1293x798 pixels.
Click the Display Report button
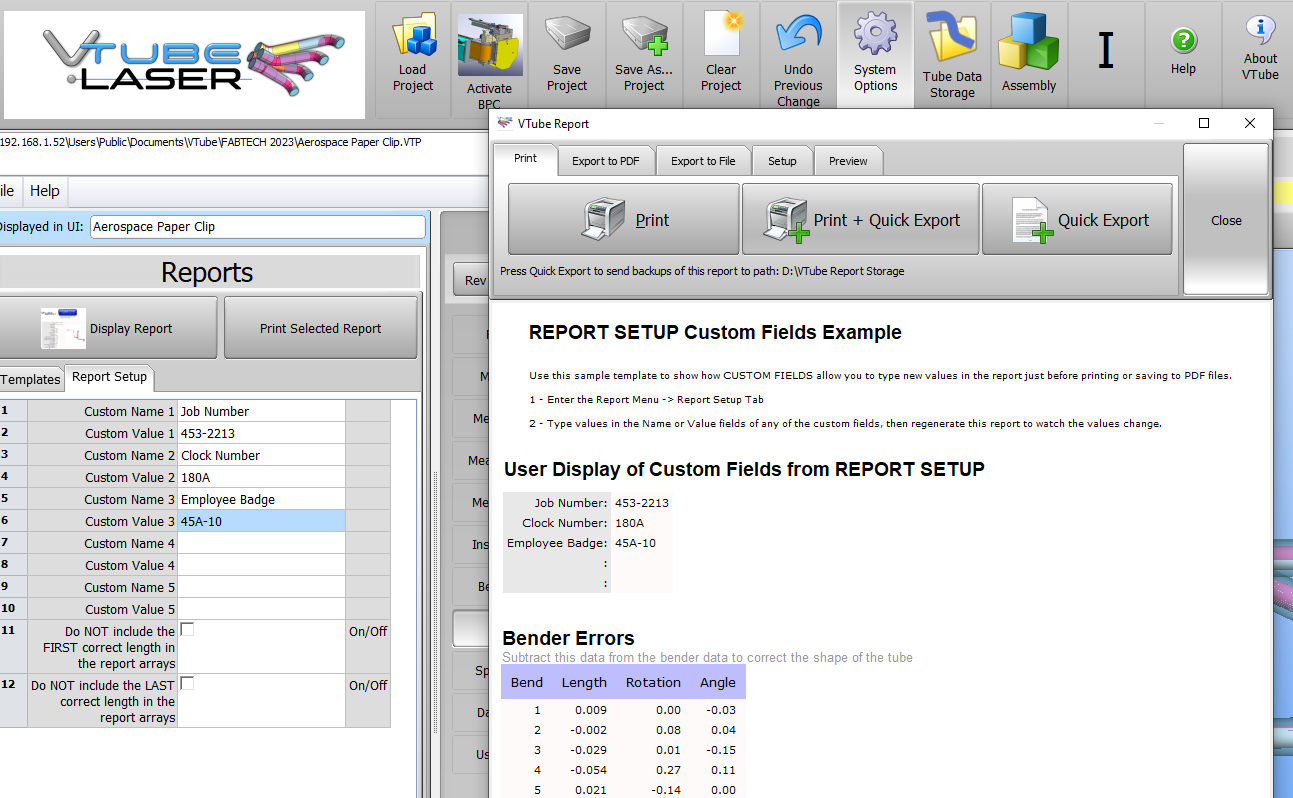[x=107, y=328]
